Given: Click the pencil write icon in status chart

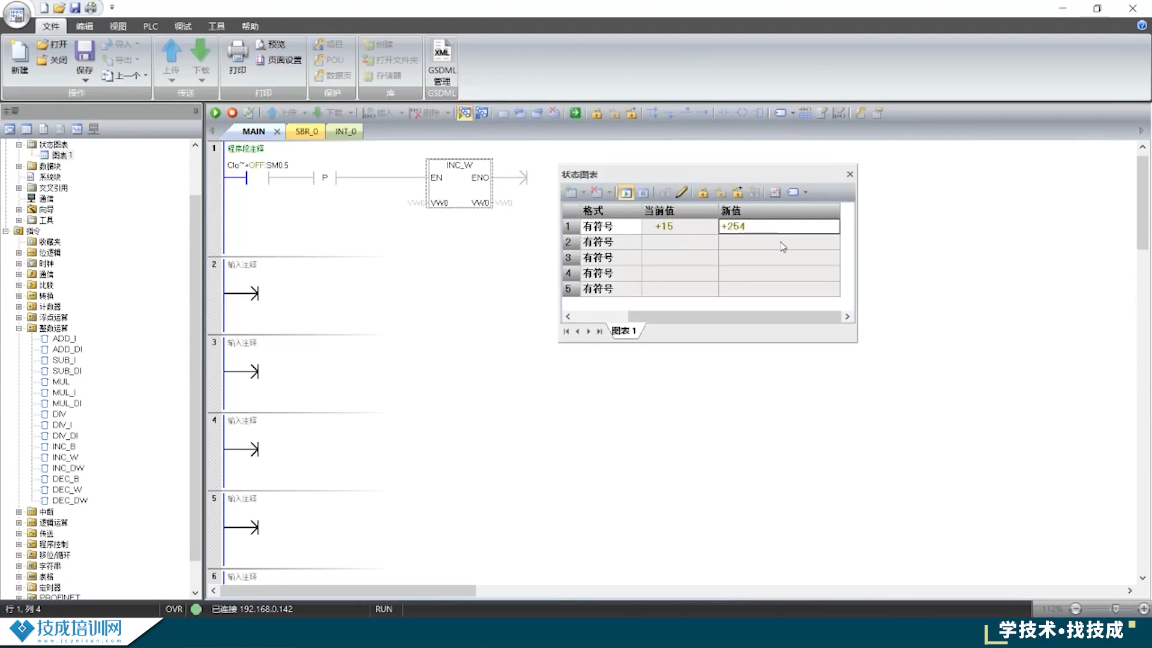Looking at the screenshot, I should click(682, 192).
